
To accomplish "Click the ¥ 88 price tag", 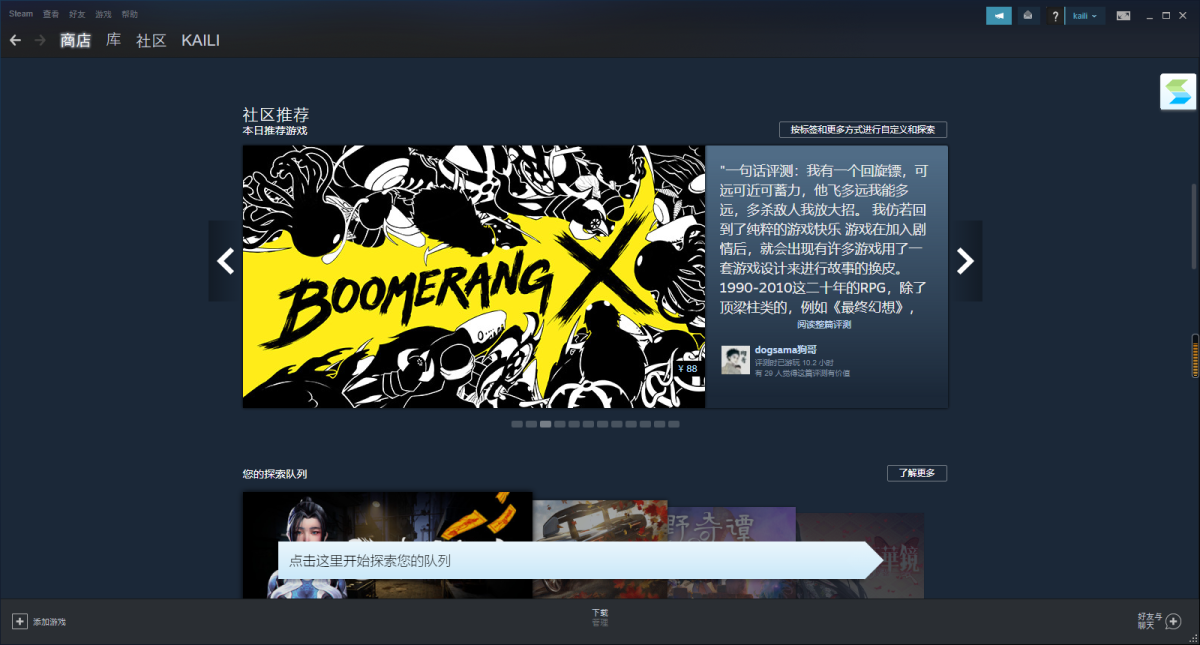I will (688, 369).
